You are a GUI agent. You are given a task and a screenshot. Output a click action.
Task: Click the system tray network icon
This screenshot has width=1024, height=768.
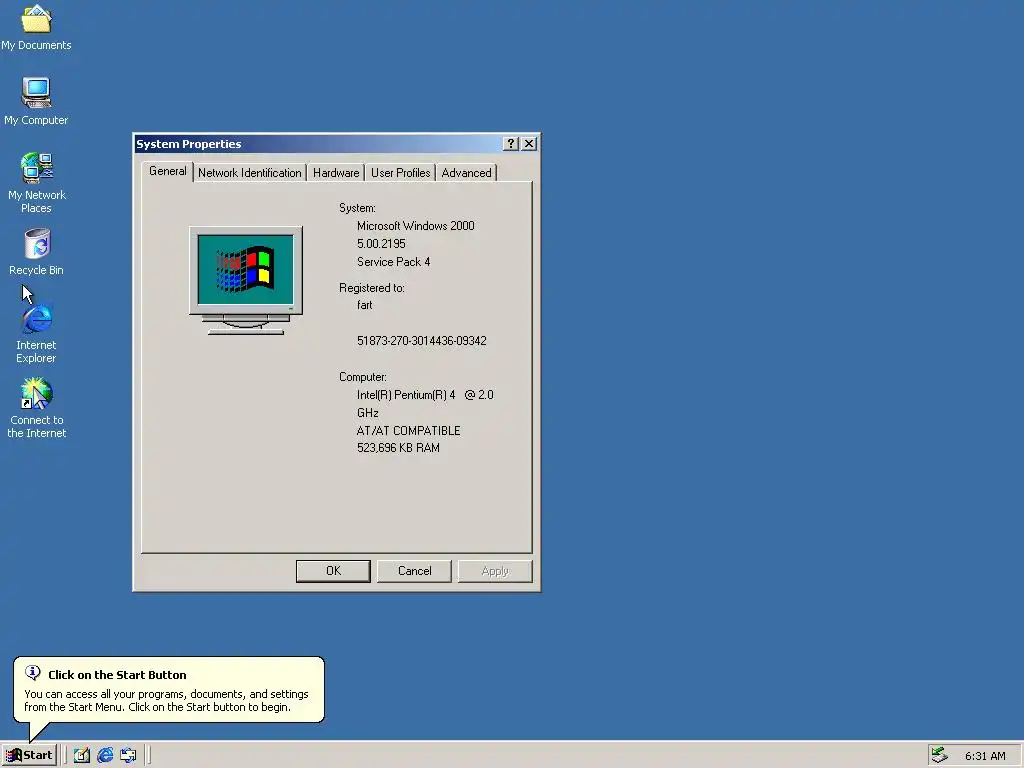point(940,755)
